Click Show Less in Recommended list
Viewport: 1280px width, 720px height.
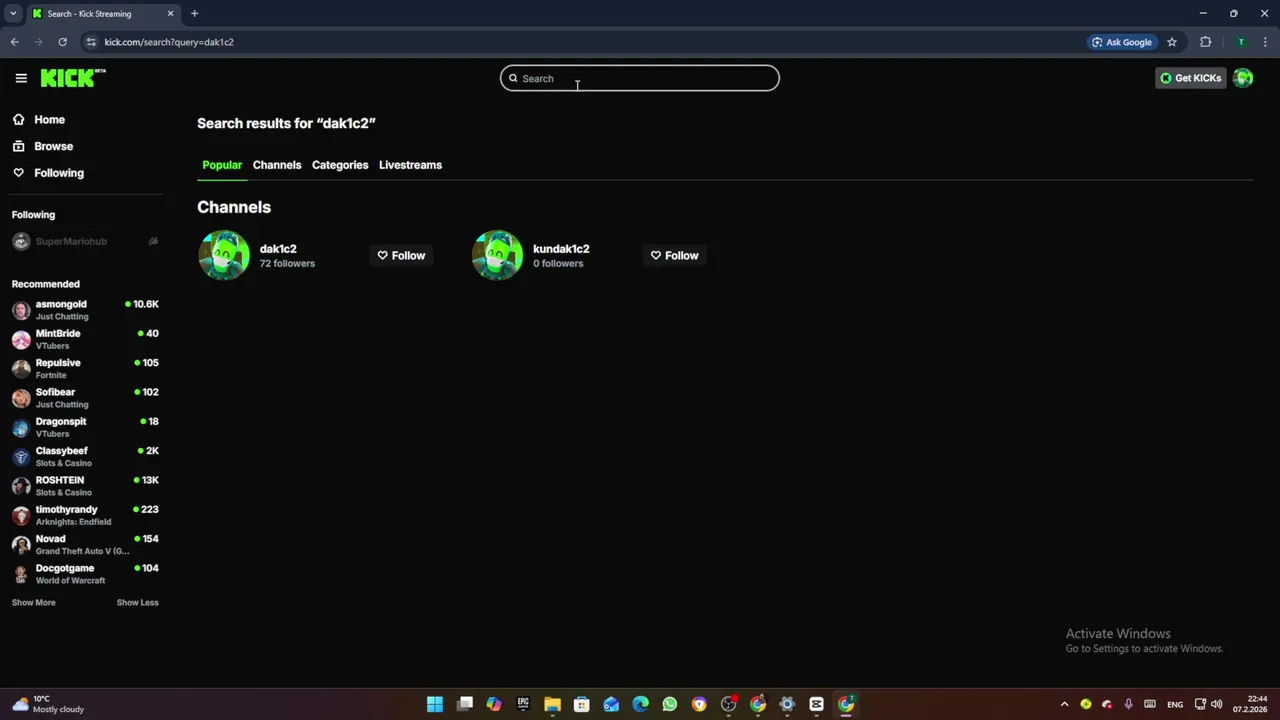click(137, 603)
